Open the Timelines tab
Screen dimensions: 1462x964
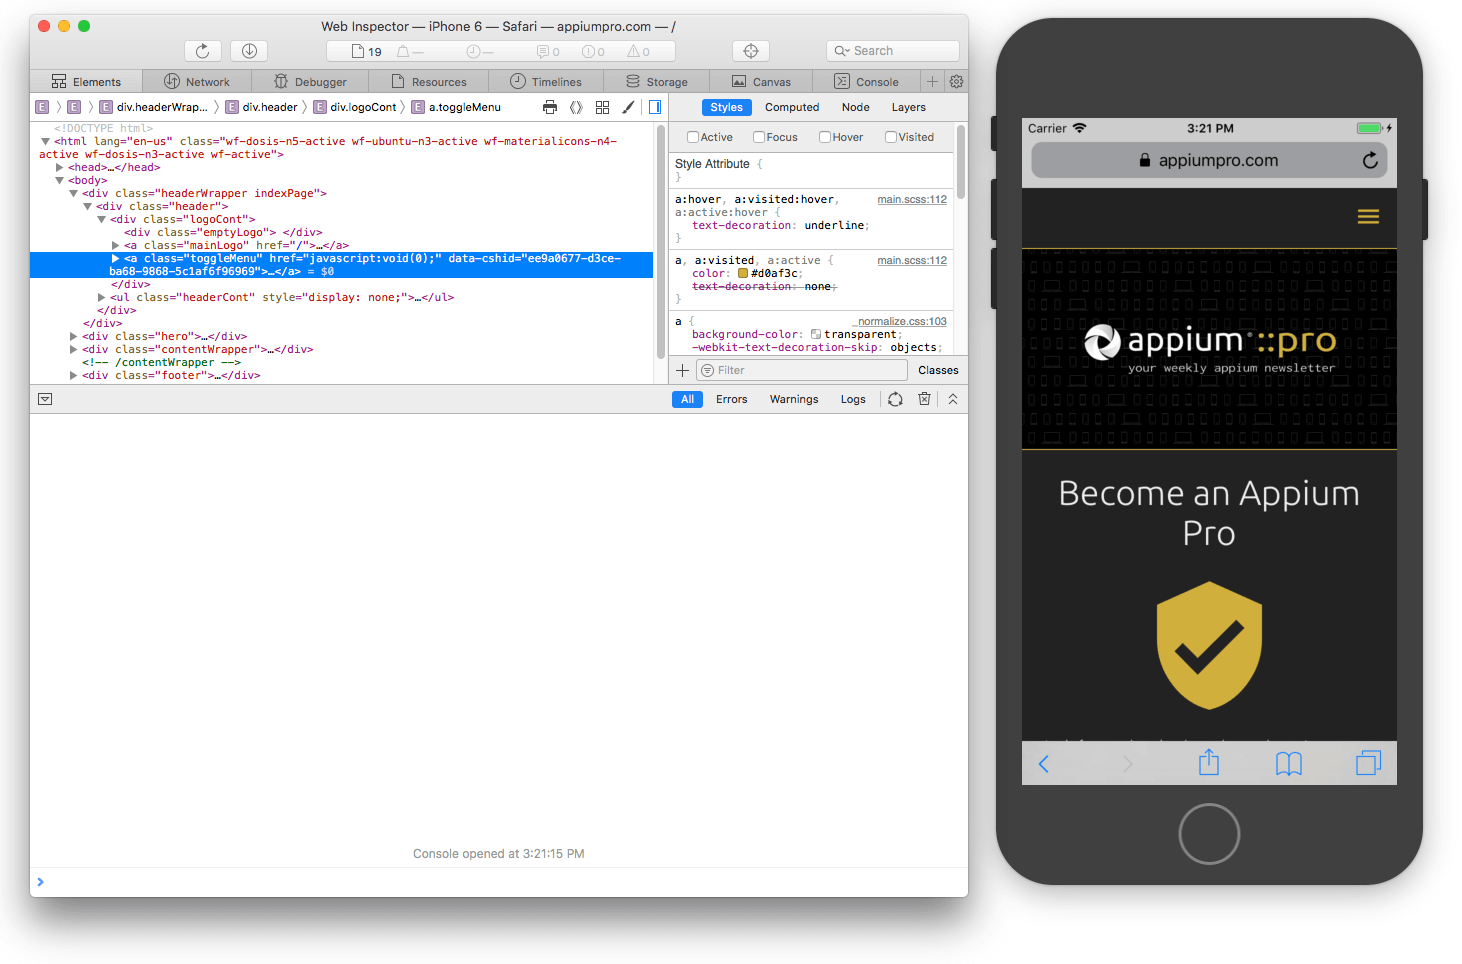[546, 82]
